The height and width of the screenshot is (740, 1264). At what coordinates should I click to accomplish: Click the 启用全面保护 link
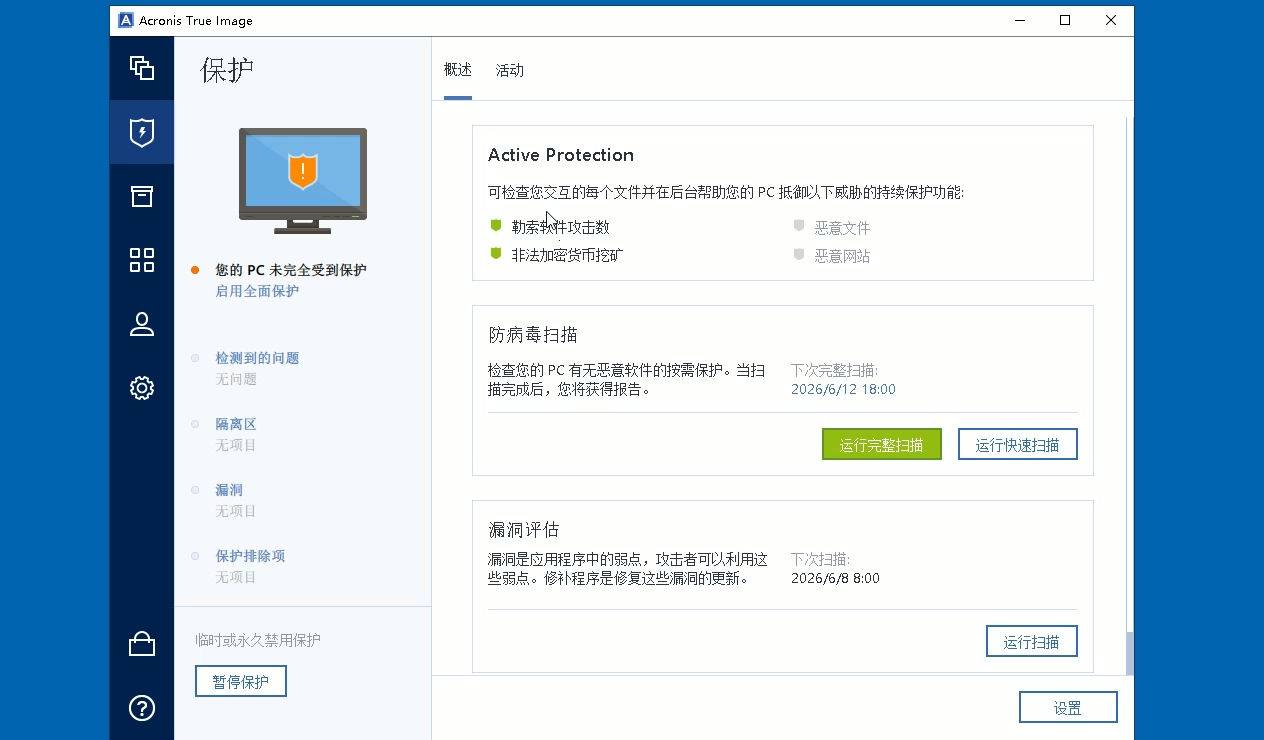(257, 291)
